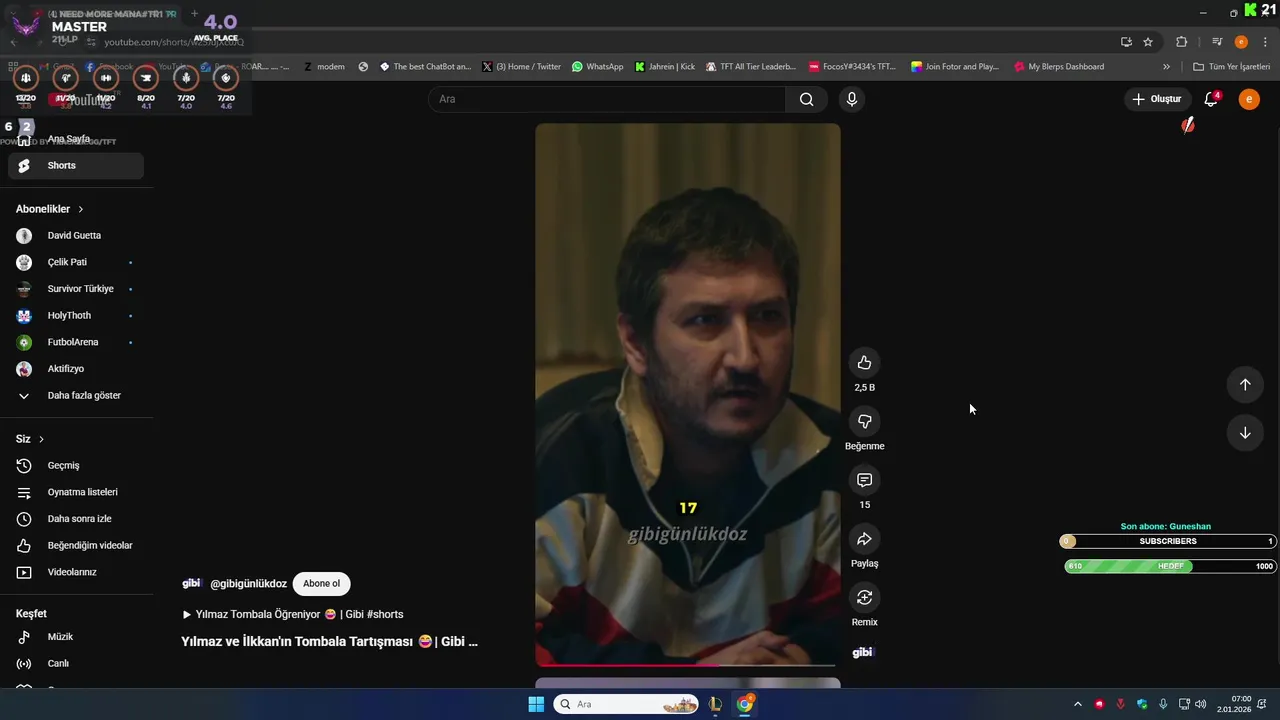Open Chrome extensions puzzle icon

[1182, 42]
